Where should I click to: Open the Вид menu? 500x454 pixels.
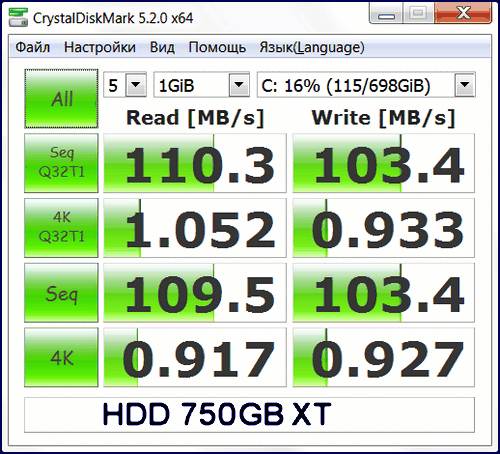coord(162,47)
